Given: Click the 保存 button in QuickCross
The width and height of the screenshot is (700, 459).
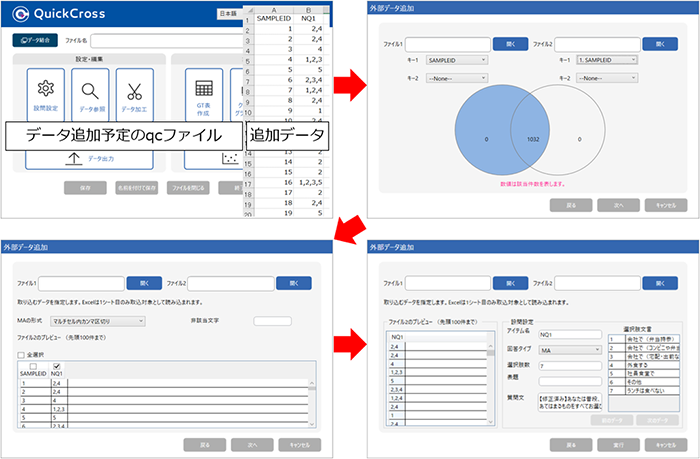Looking at the screenshot, I should [85, 188].
